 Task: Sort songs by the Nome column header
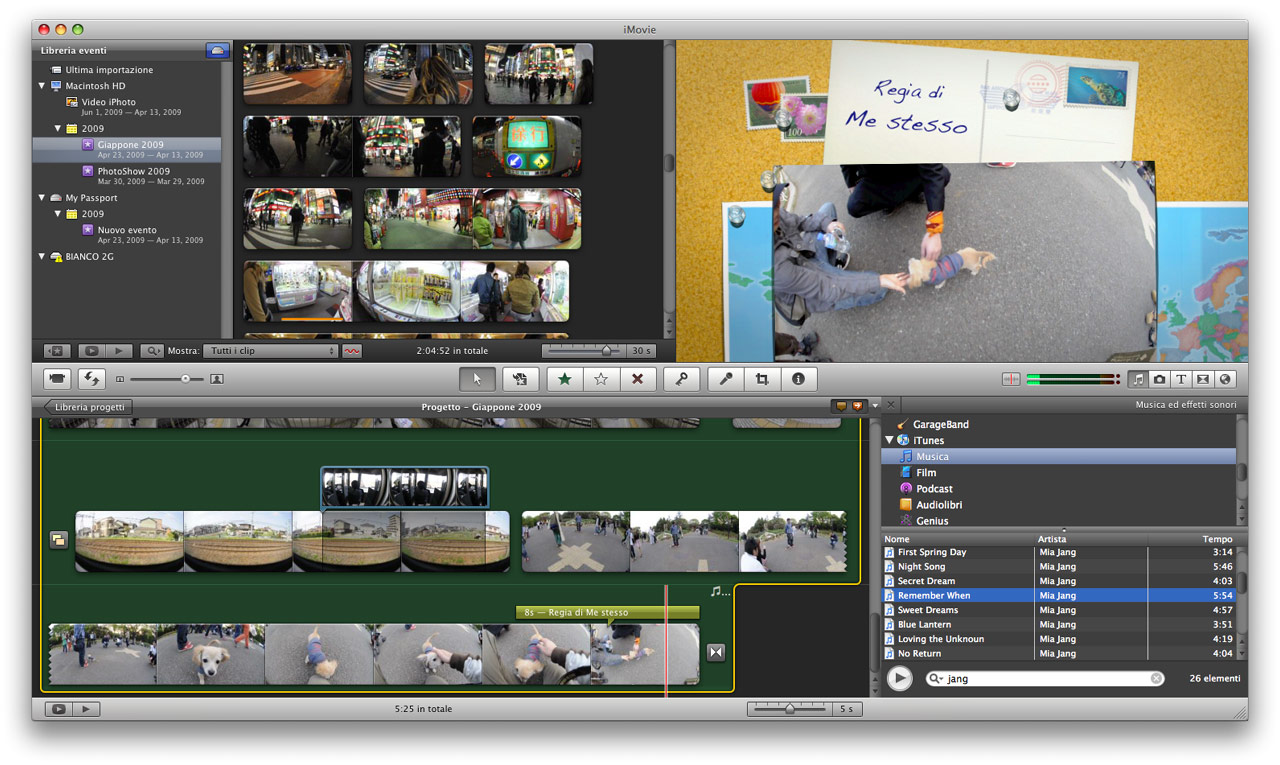click(x=958, y=539)
